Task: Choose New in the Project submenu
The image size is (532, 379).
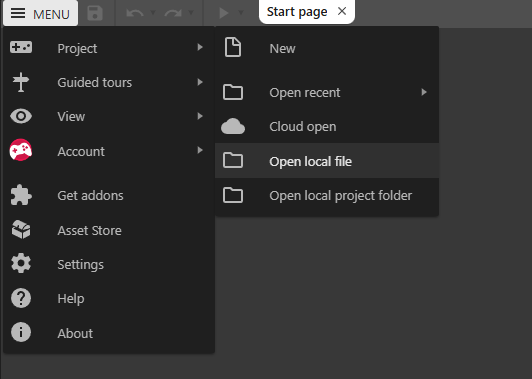Action: (x=327, y=48)
